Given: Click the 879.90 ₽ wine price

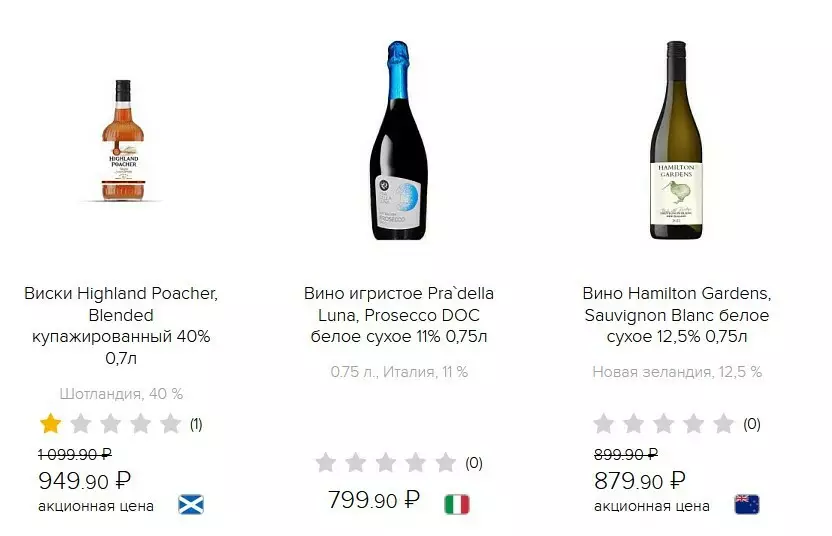Looking at the screenshot, I should click(640, 481).
